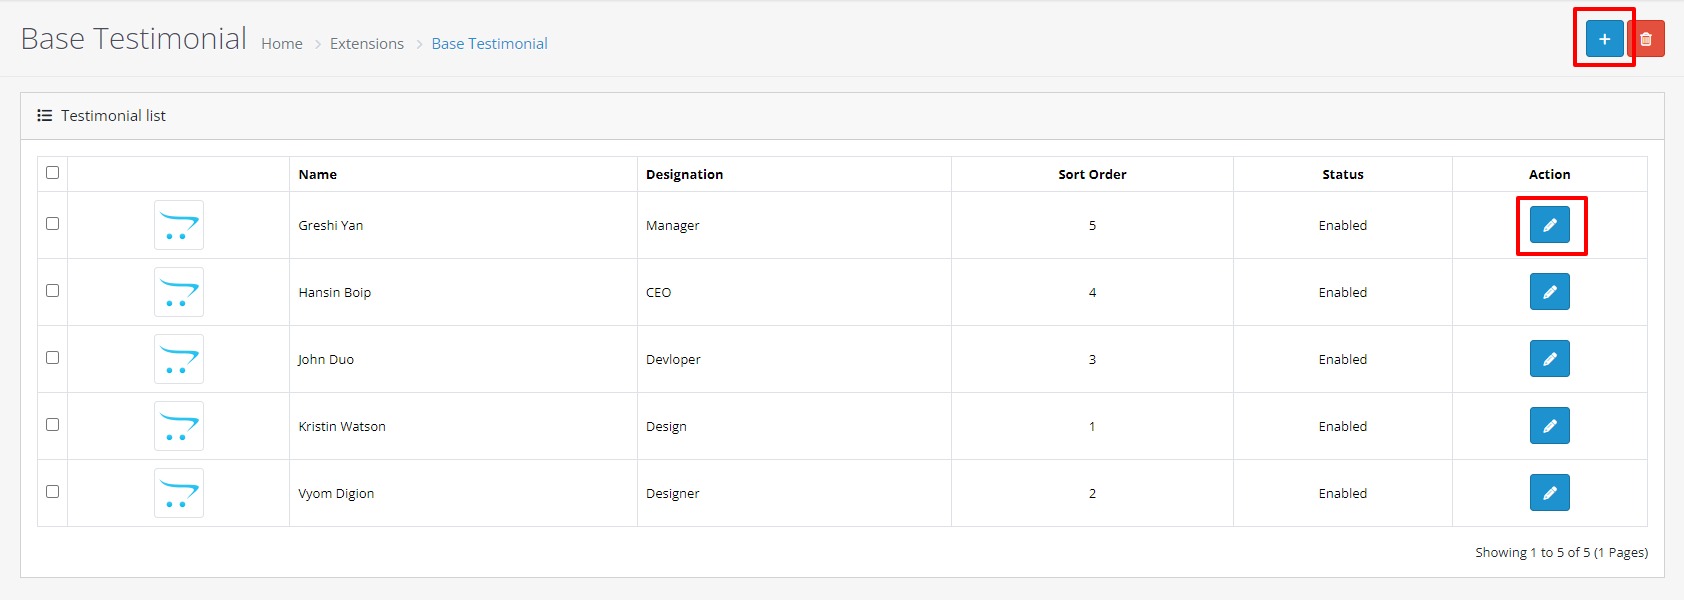Edit the Kristin Watson testimonial
This screenshot has height=600, width=1684.
pos(1549,426)
